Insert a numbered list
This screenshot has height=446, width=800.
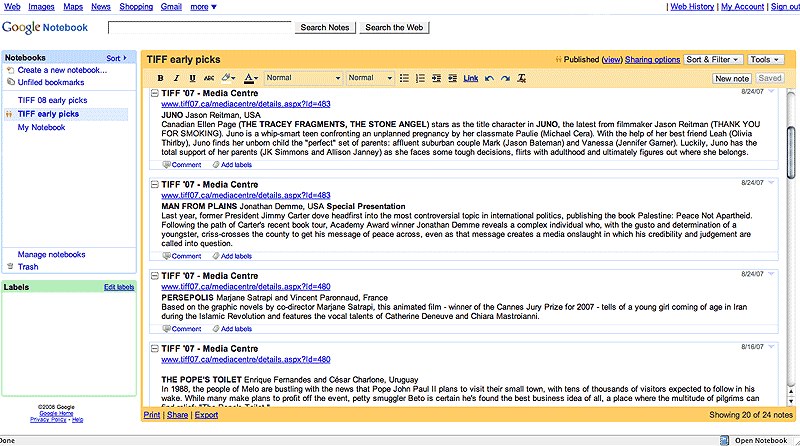[x=420, y=78]
